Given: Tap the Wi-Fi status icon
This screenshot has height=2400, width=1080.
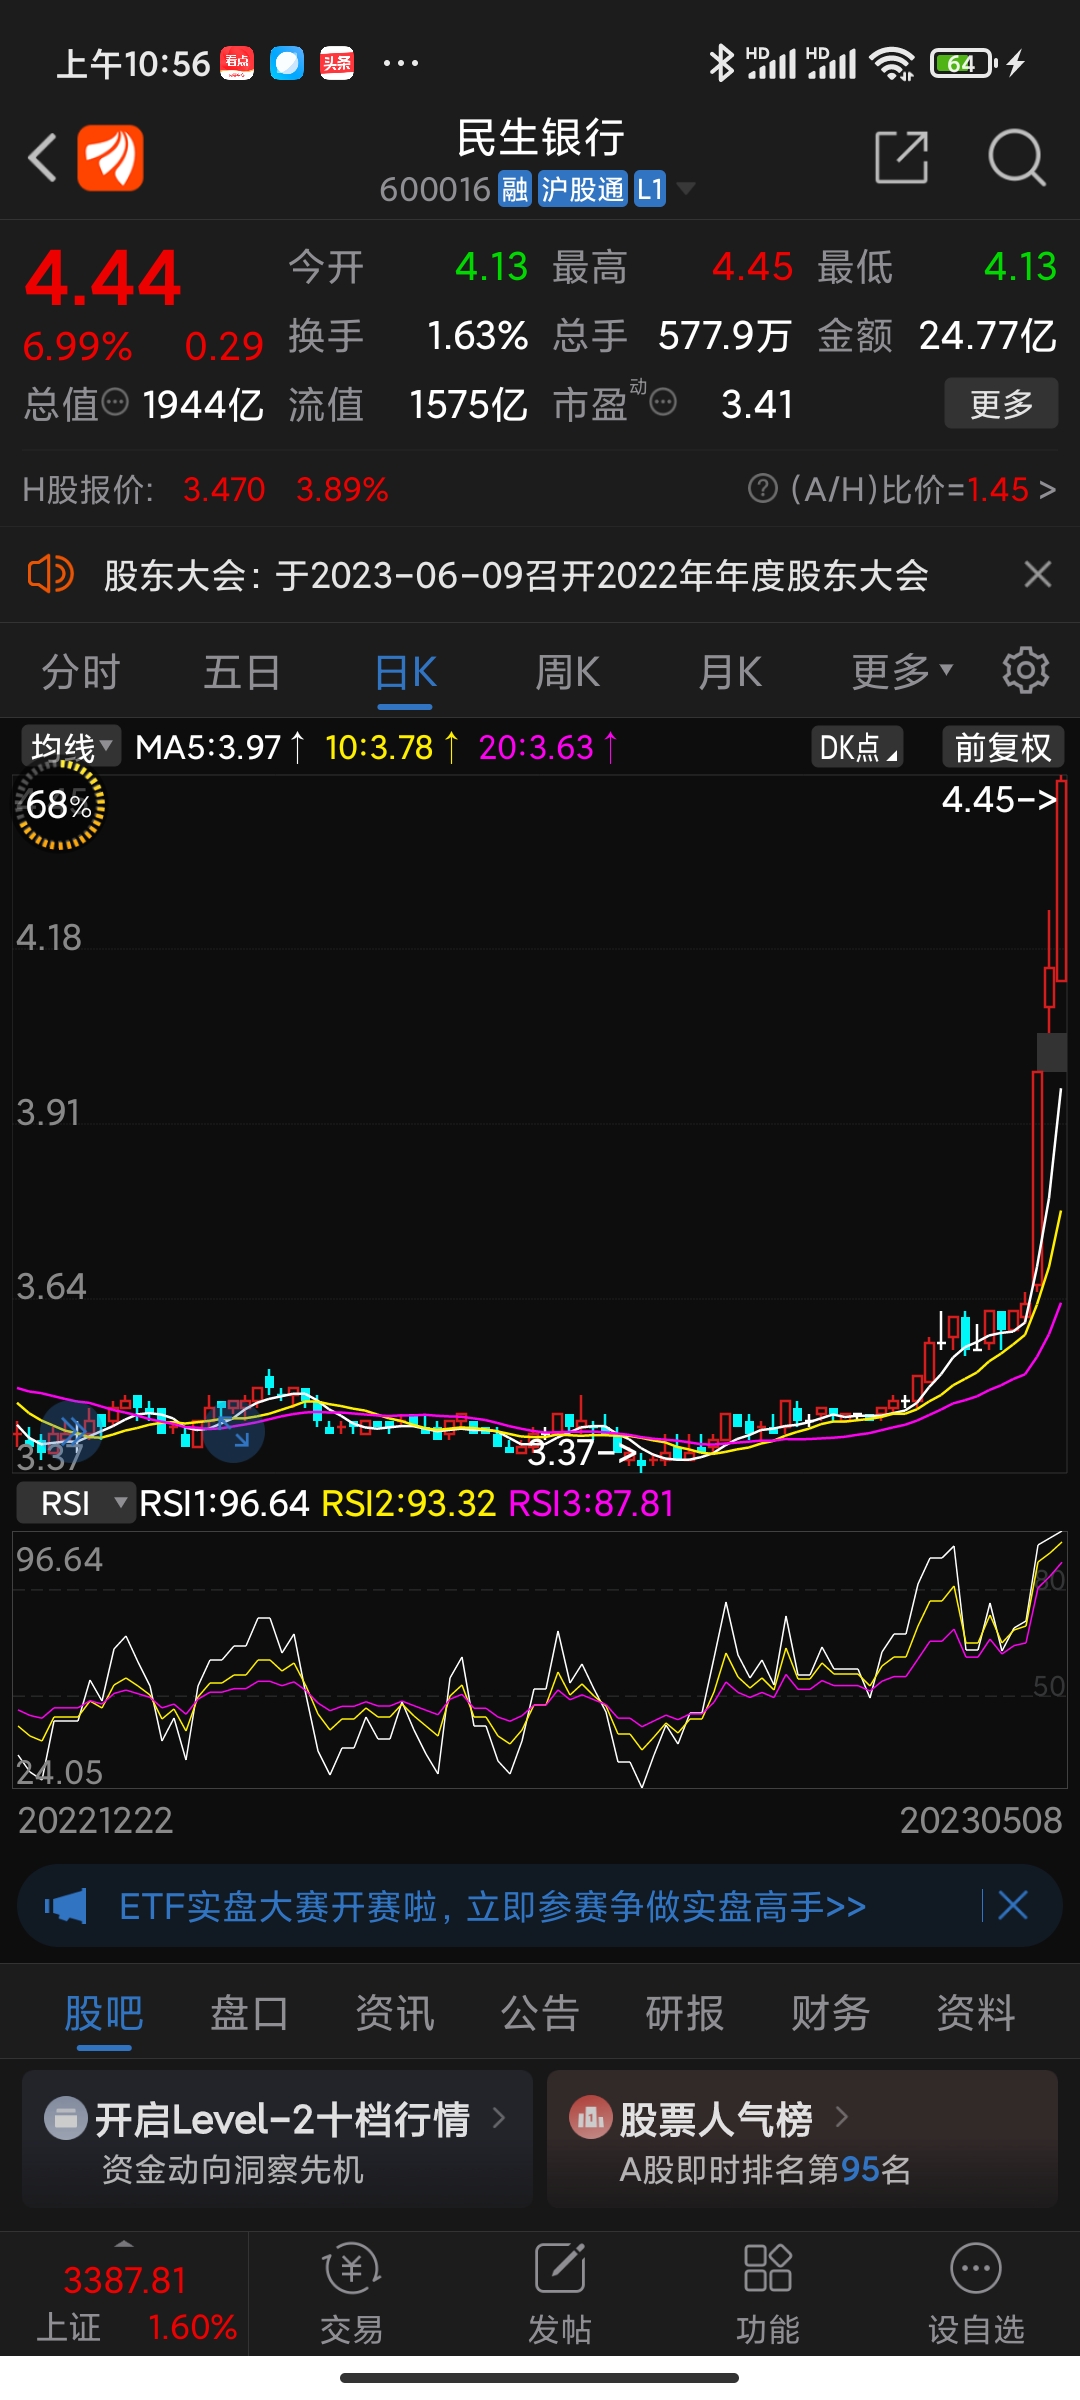Looking at the screenshot, I should 893,63.
